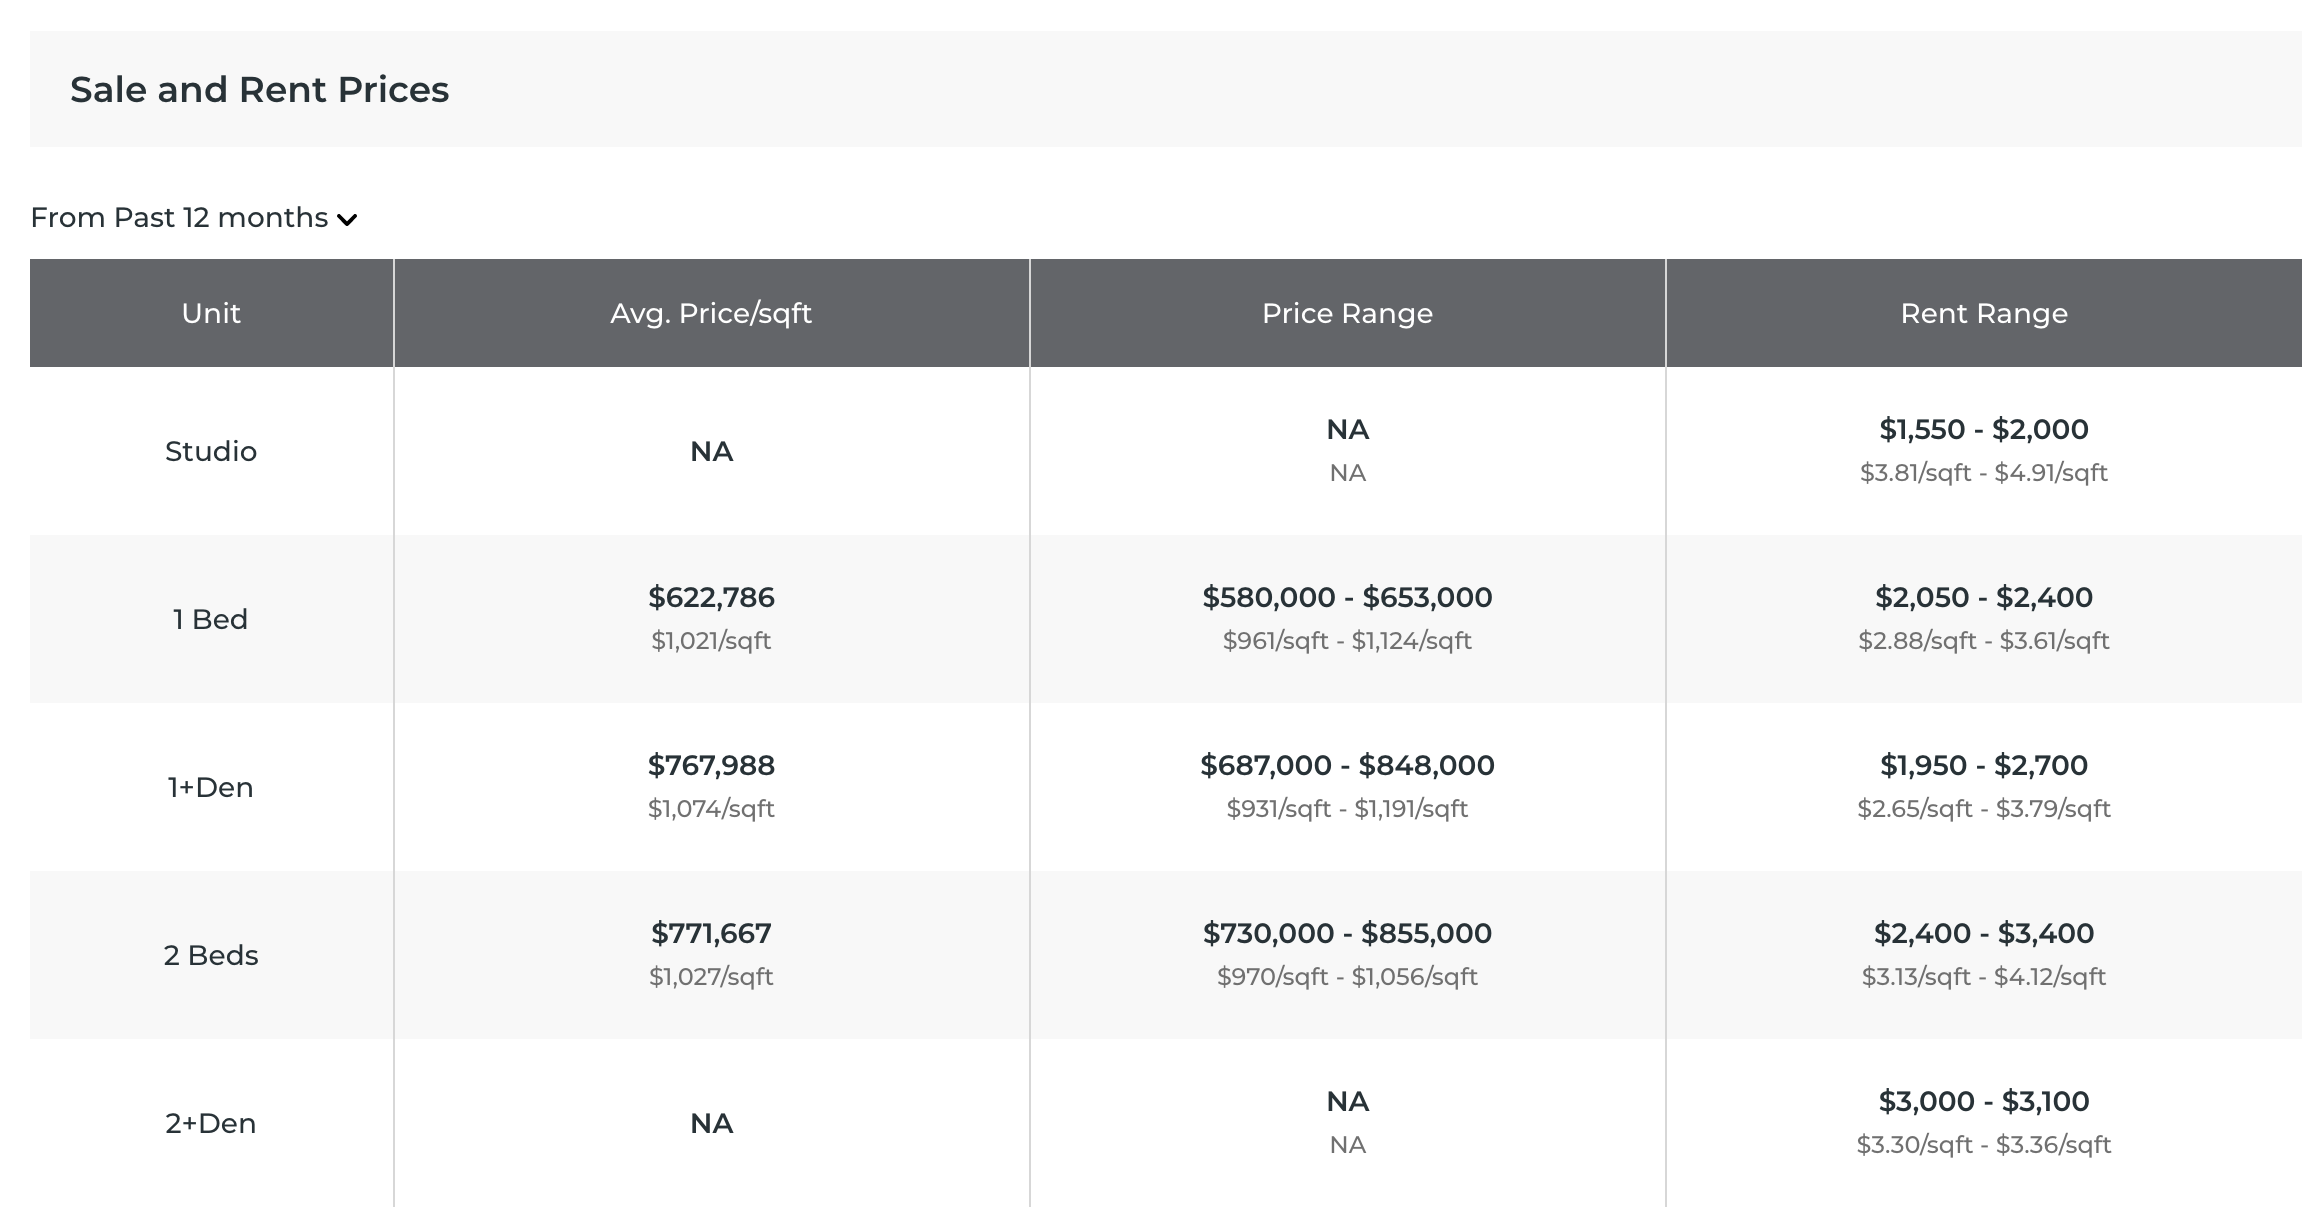Screen dimensions: 2320x1228
Task: Click the Sale and Rent Prices heading
Action: click(x=259, y=90)
